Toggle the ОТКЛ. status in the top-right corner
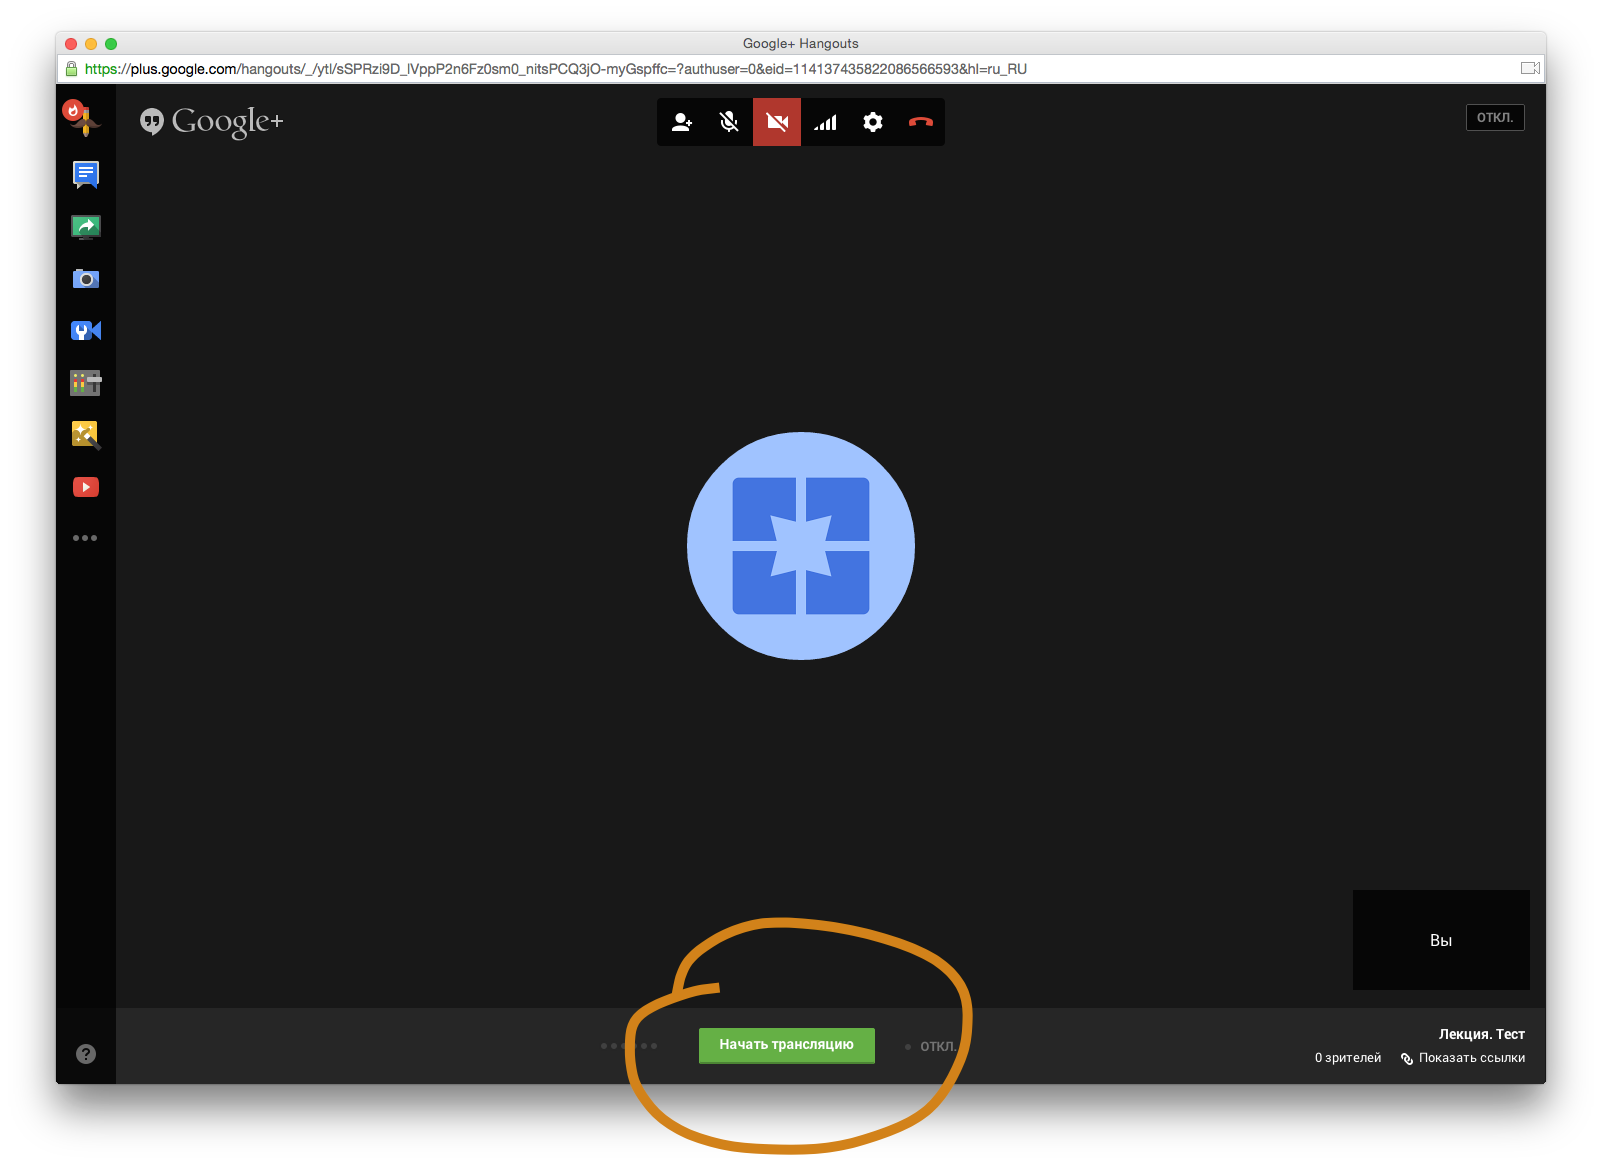The height and width of the screenshot is (1164, 1602). click(1494, 118)
